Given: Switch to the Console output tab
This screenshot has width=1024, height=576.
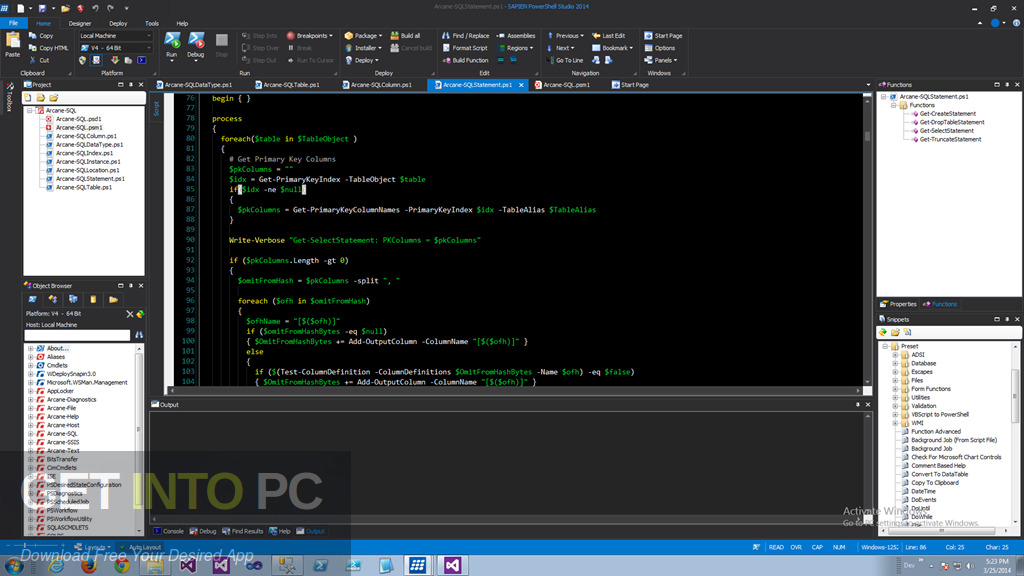Looking at the screenshot, I should point(168,531).
